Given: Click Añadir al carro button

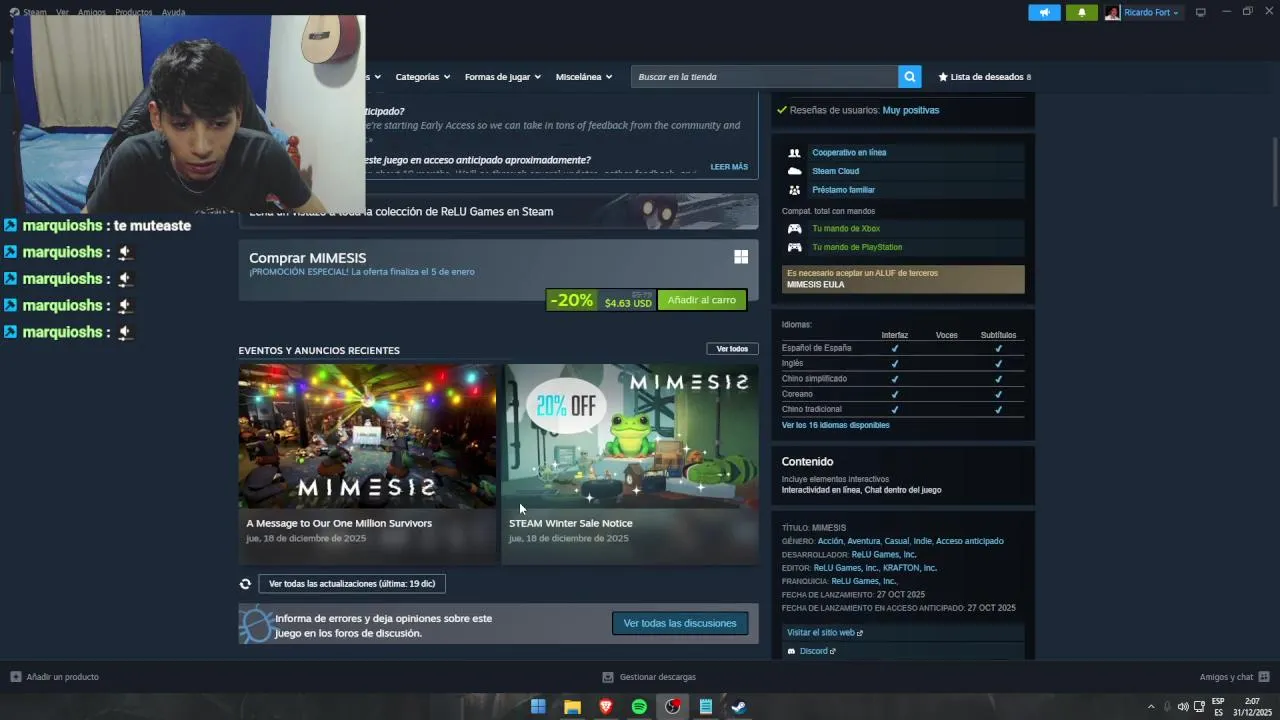Looking at the screenshot, I should click(x=702, y=300).
